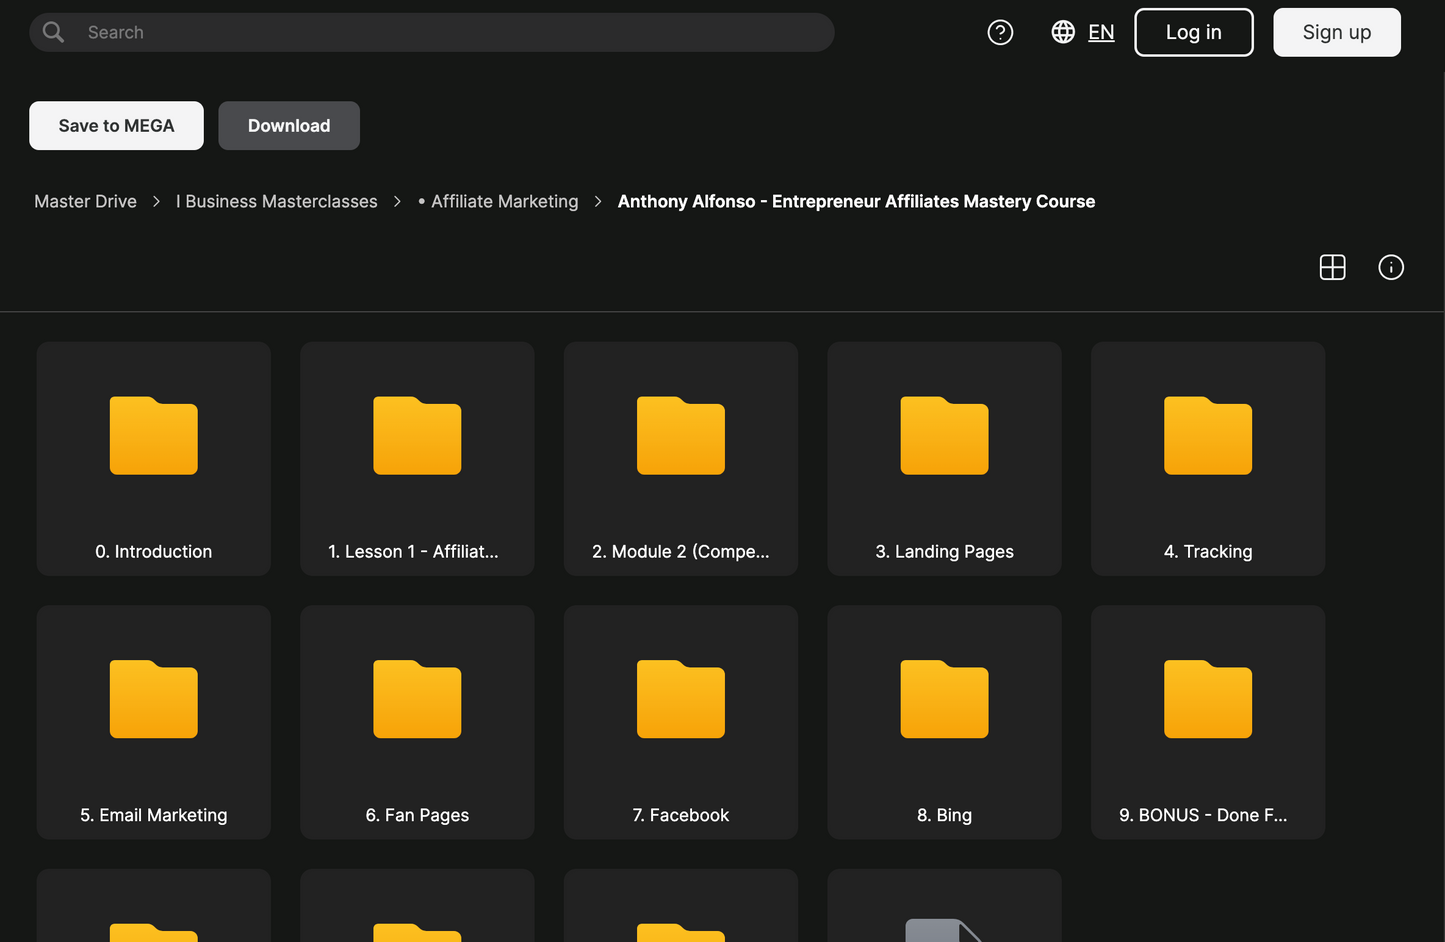Select the '6. Fan Pages' label

click(x=417, y=815)
